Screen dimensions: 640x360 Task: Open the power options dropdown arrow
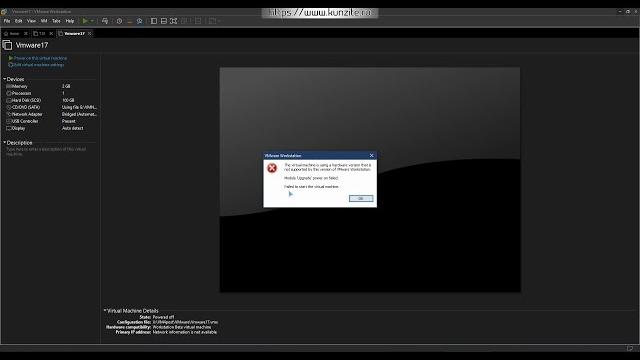click(x=92, y=21)
